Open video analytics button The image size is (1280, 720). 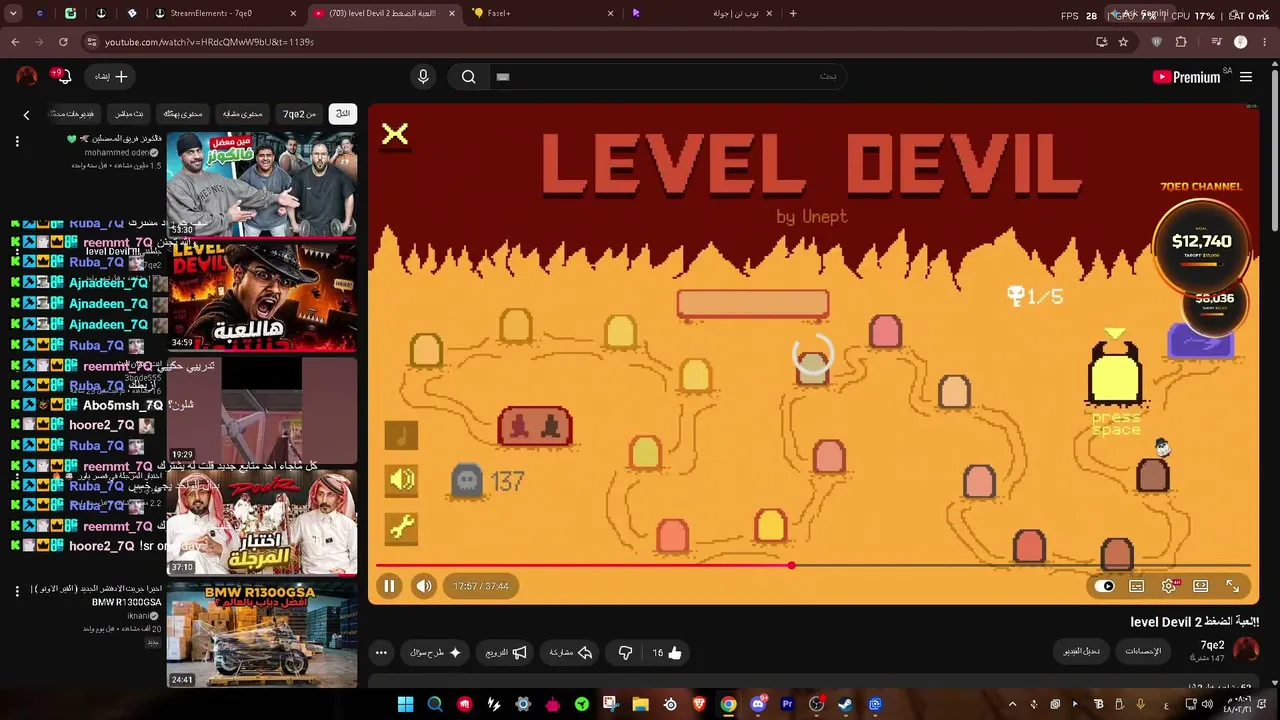(1143, 651)
